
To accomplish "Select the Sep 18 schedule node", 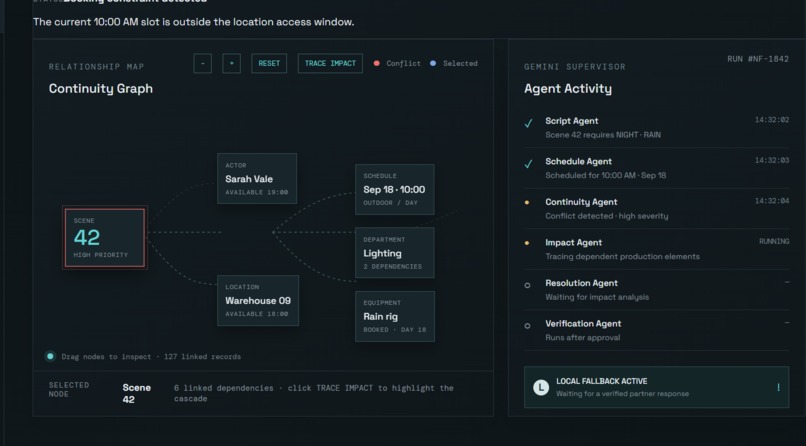I will pyautogui.click(x=395, y=189).
